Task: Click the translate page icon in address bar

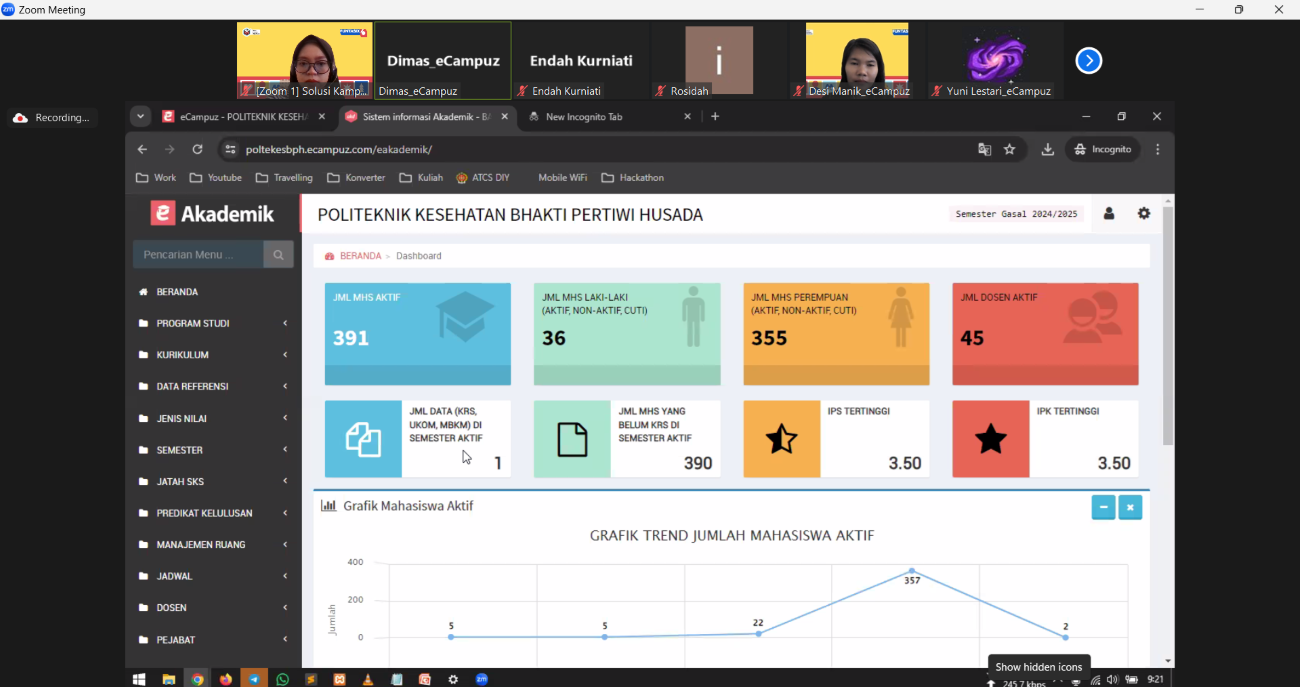Action: [x=984, y=149]
